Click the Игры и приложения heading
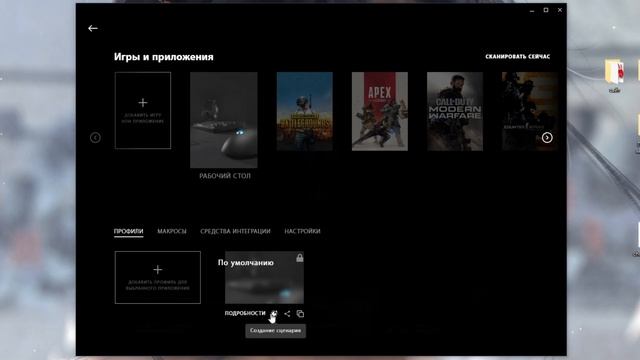The image size is (640, 360). [x=164, y=57]
